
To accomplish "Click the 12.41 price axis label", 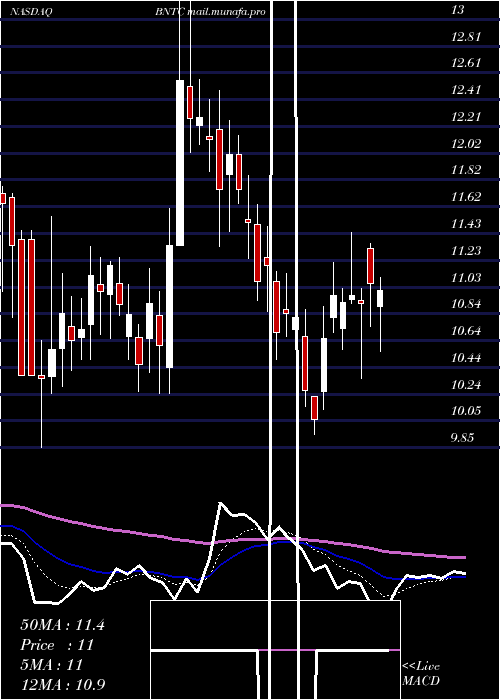I will tap(466, 90).
